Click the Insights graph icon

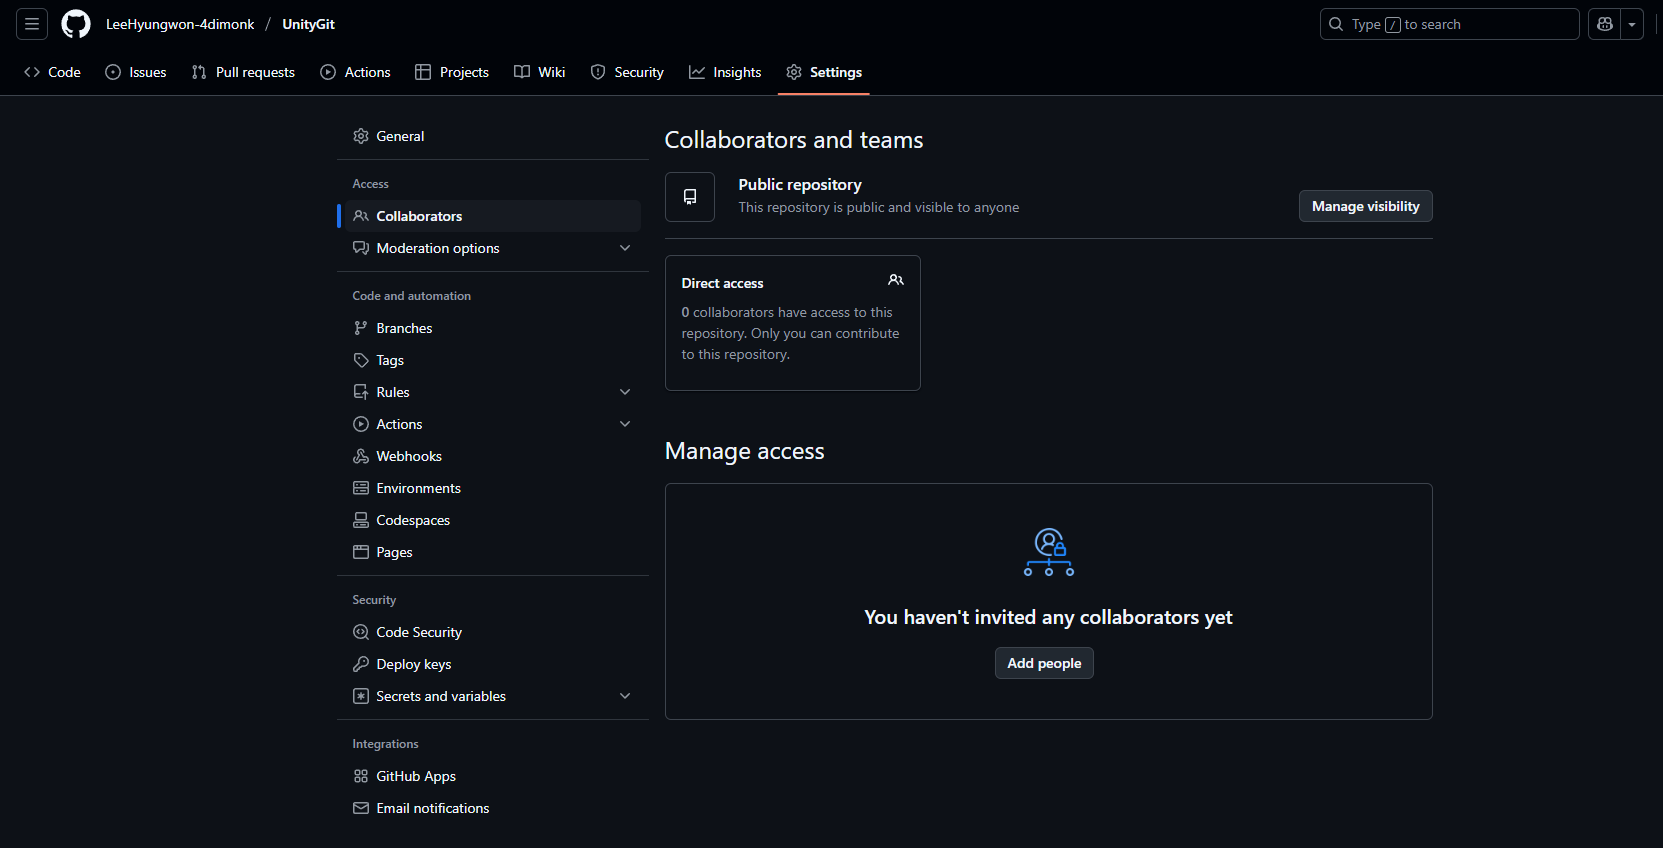[x=697, y=72]
